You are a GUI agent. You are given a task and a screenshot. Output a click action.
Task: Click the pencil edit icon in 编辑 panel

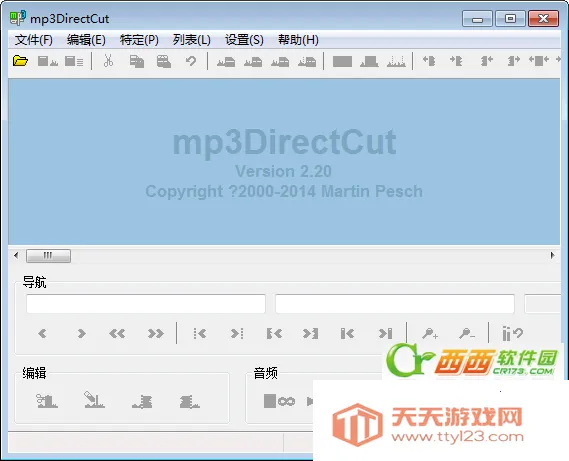[94, 400]
